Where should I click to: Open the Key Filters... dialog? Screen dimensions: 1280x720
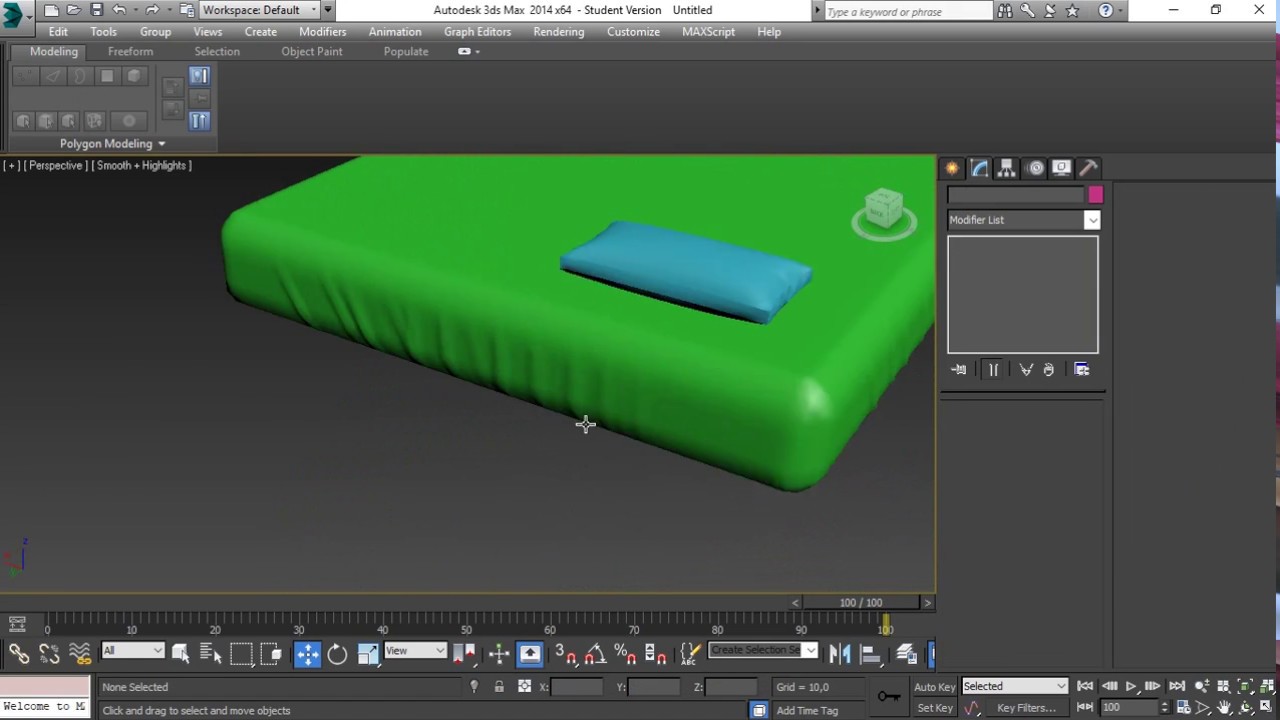tap(1026, 708)
